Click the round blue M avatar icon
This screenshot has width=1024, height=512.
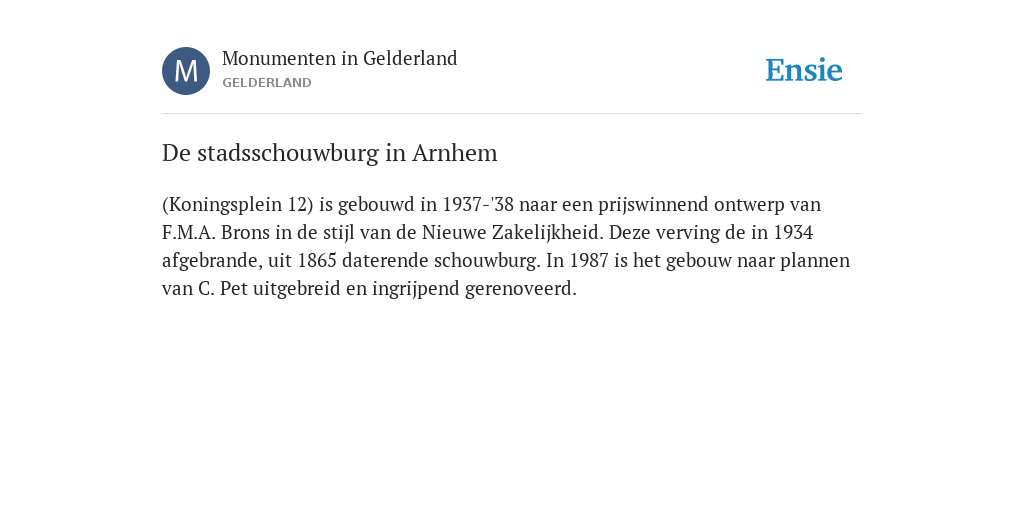click(186, 71)
